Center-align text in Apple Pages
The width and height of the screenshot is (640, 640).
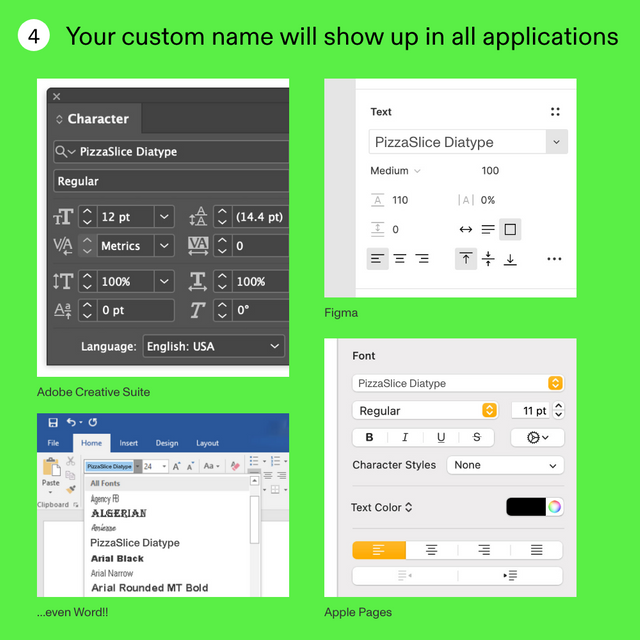coord(431,550)
